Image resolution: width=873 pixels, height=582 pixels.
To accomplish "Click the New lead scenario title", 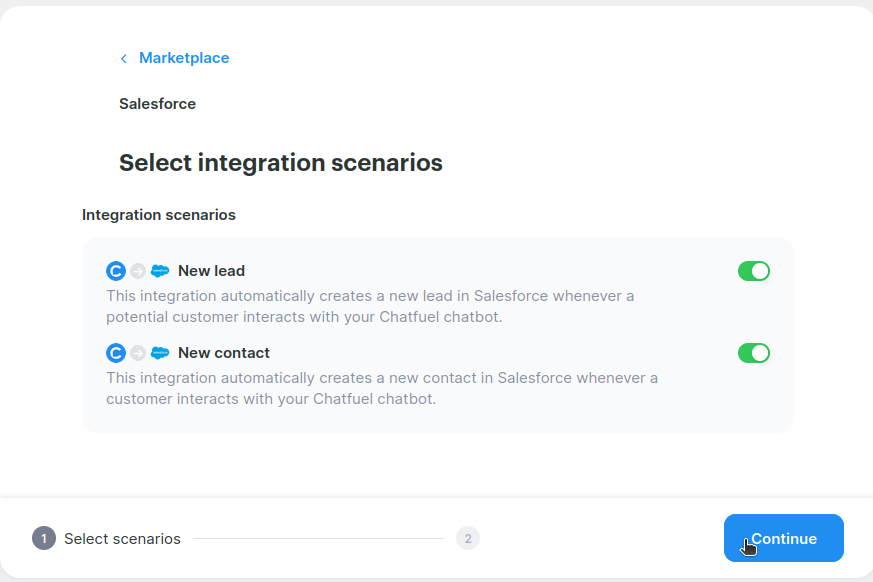I will click(212, 271).
